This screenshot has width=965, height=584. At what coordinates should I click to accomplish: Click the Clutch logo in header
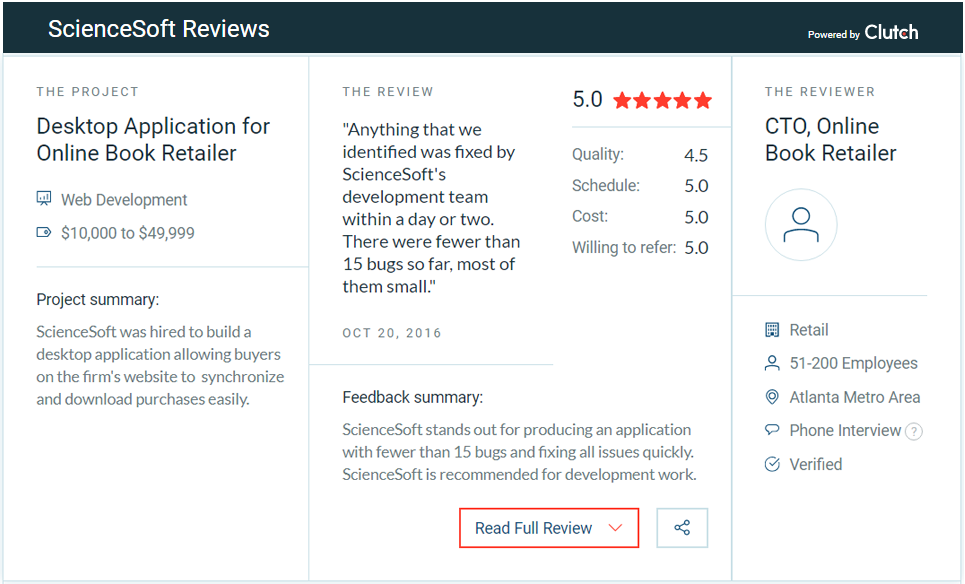[890, 33]
